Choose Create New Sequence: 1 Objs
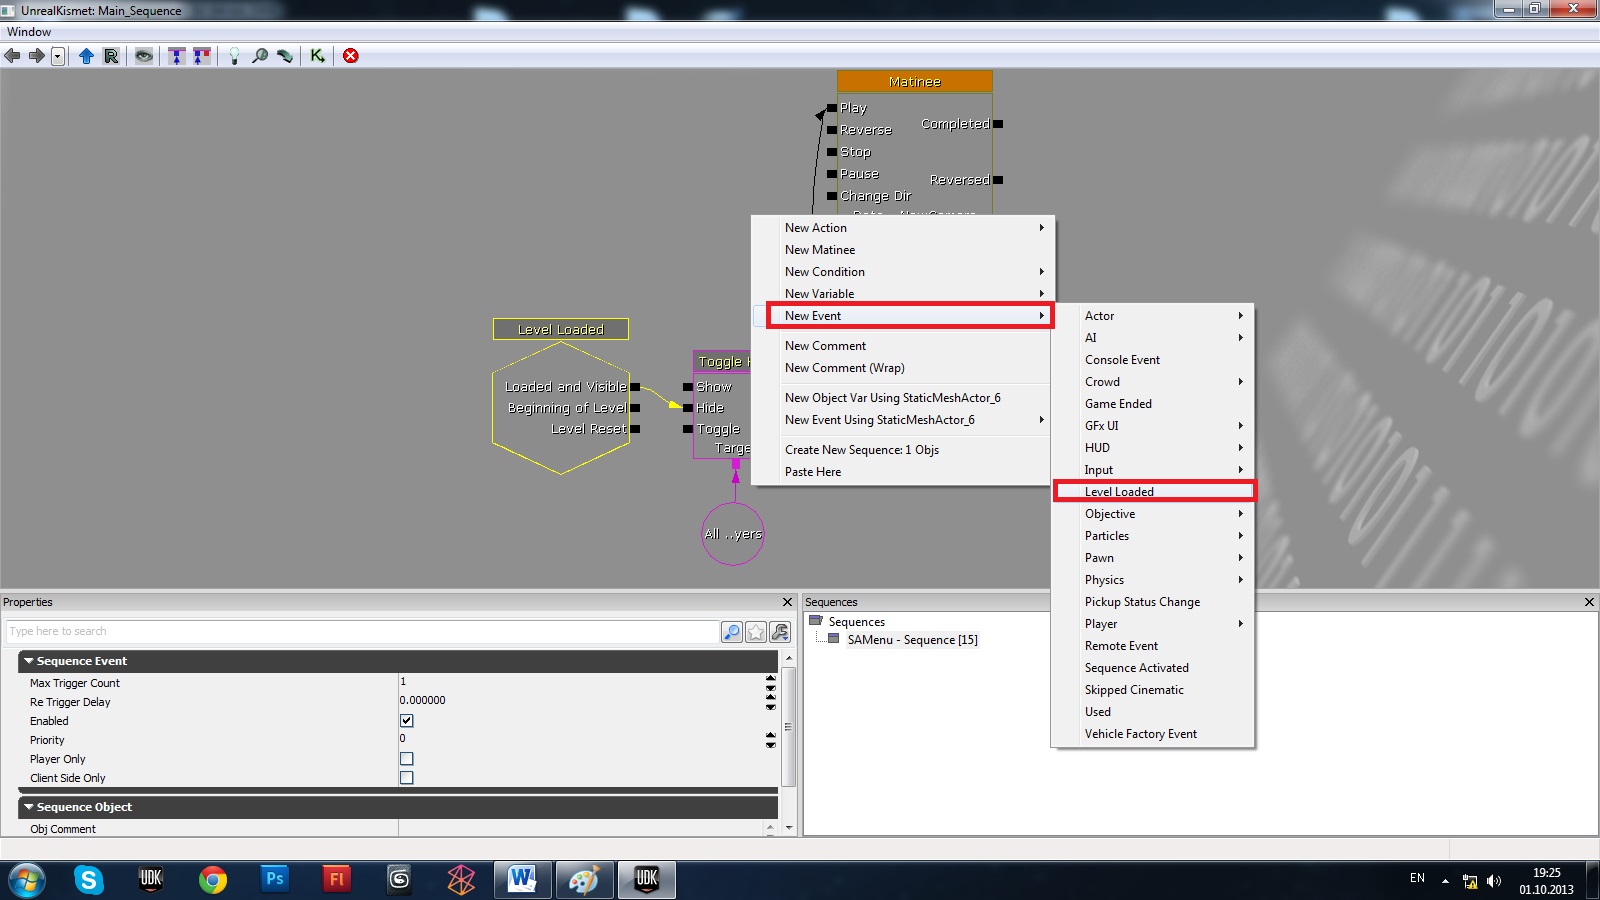 point(903,450)
